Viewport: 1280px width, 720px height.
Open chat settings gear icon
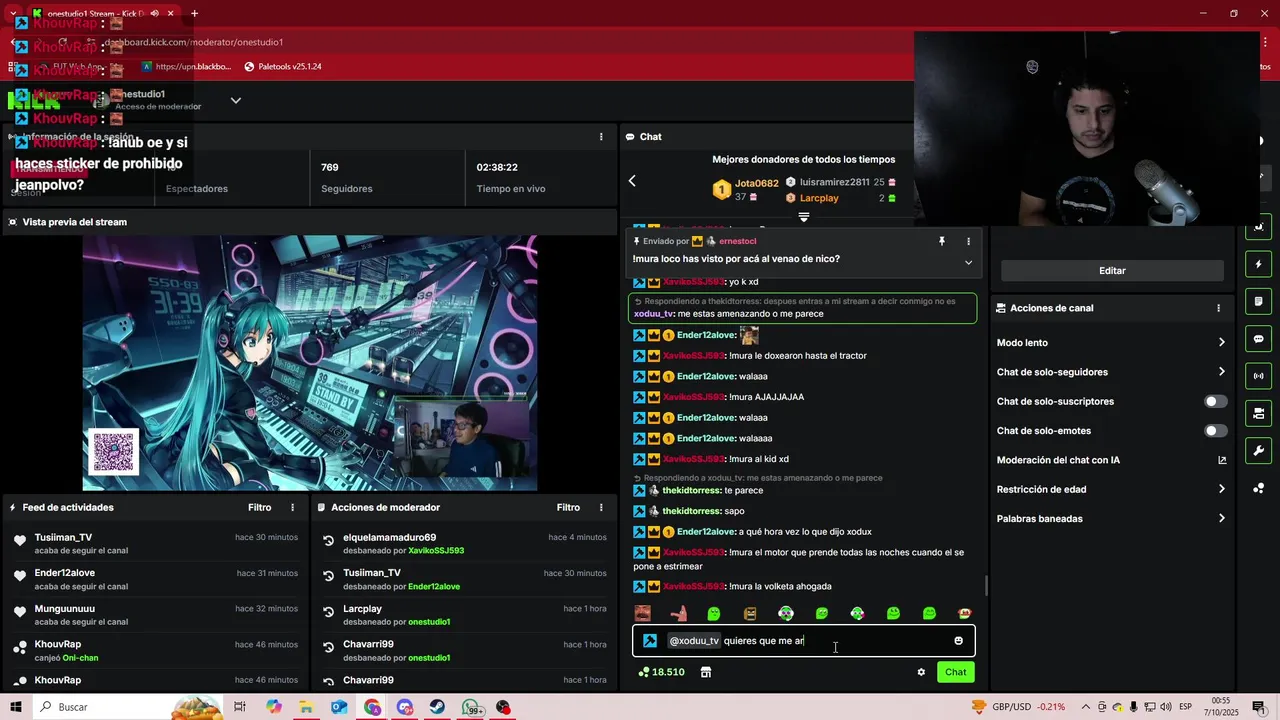click(921, 672)
